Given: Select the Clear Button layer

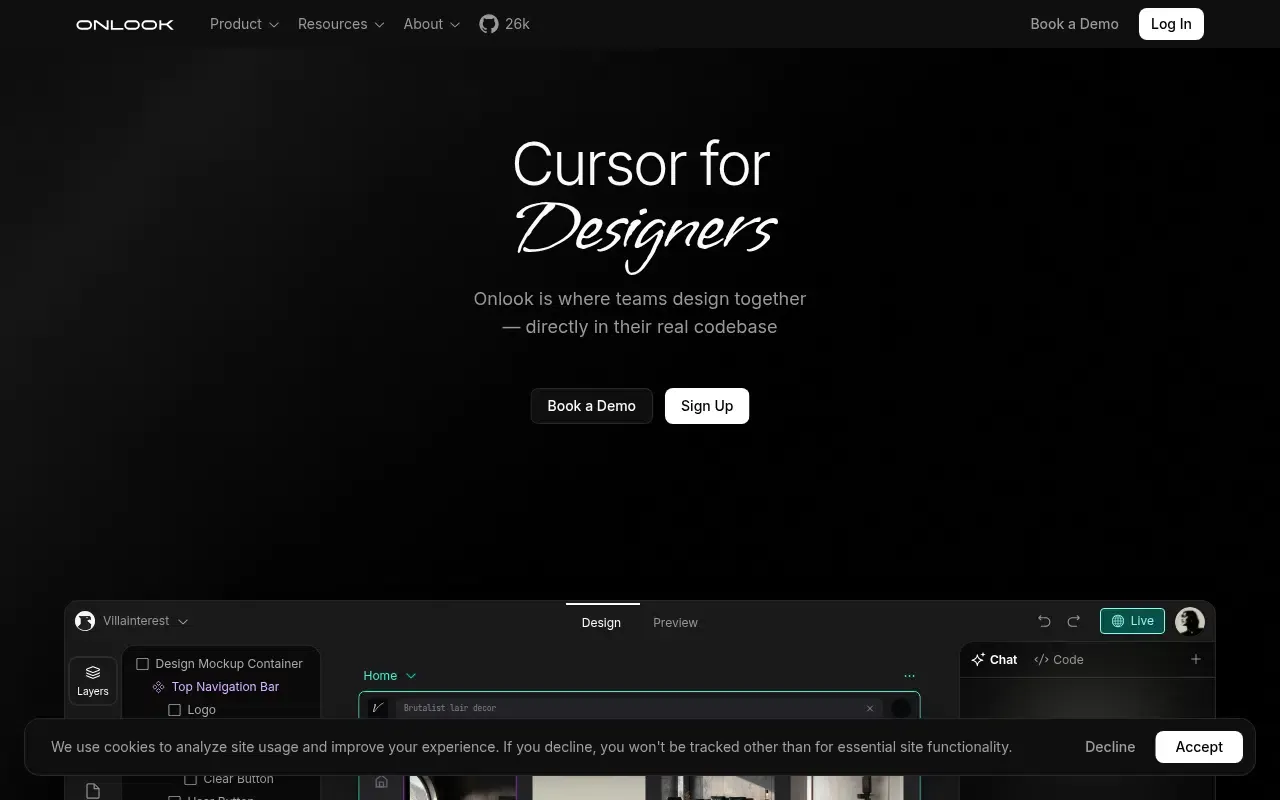Looking at the screenshot, I should point(230,779).
